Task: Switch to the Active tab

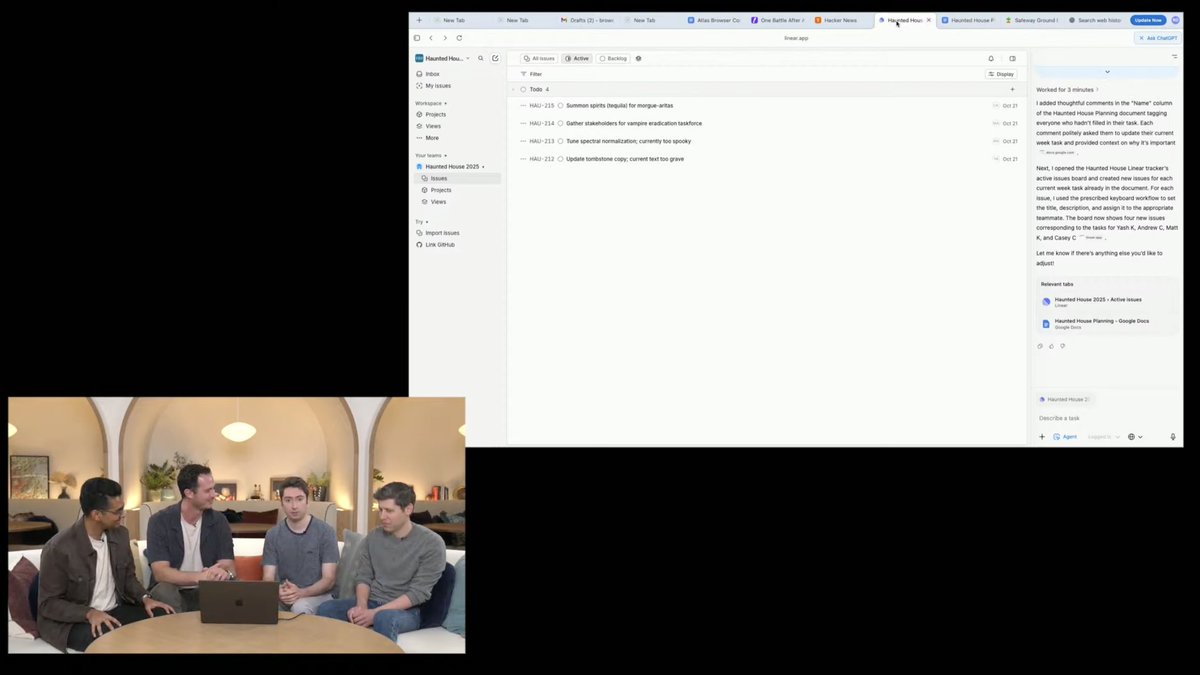Action: [x=577, y=58]
